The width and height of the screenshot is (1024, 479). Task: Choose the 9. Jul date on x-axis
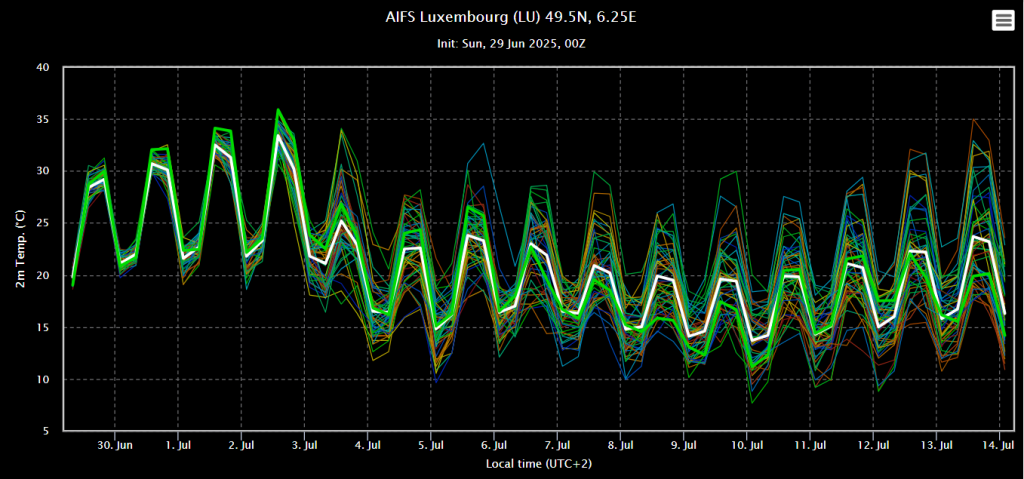[x=684, y=444]
